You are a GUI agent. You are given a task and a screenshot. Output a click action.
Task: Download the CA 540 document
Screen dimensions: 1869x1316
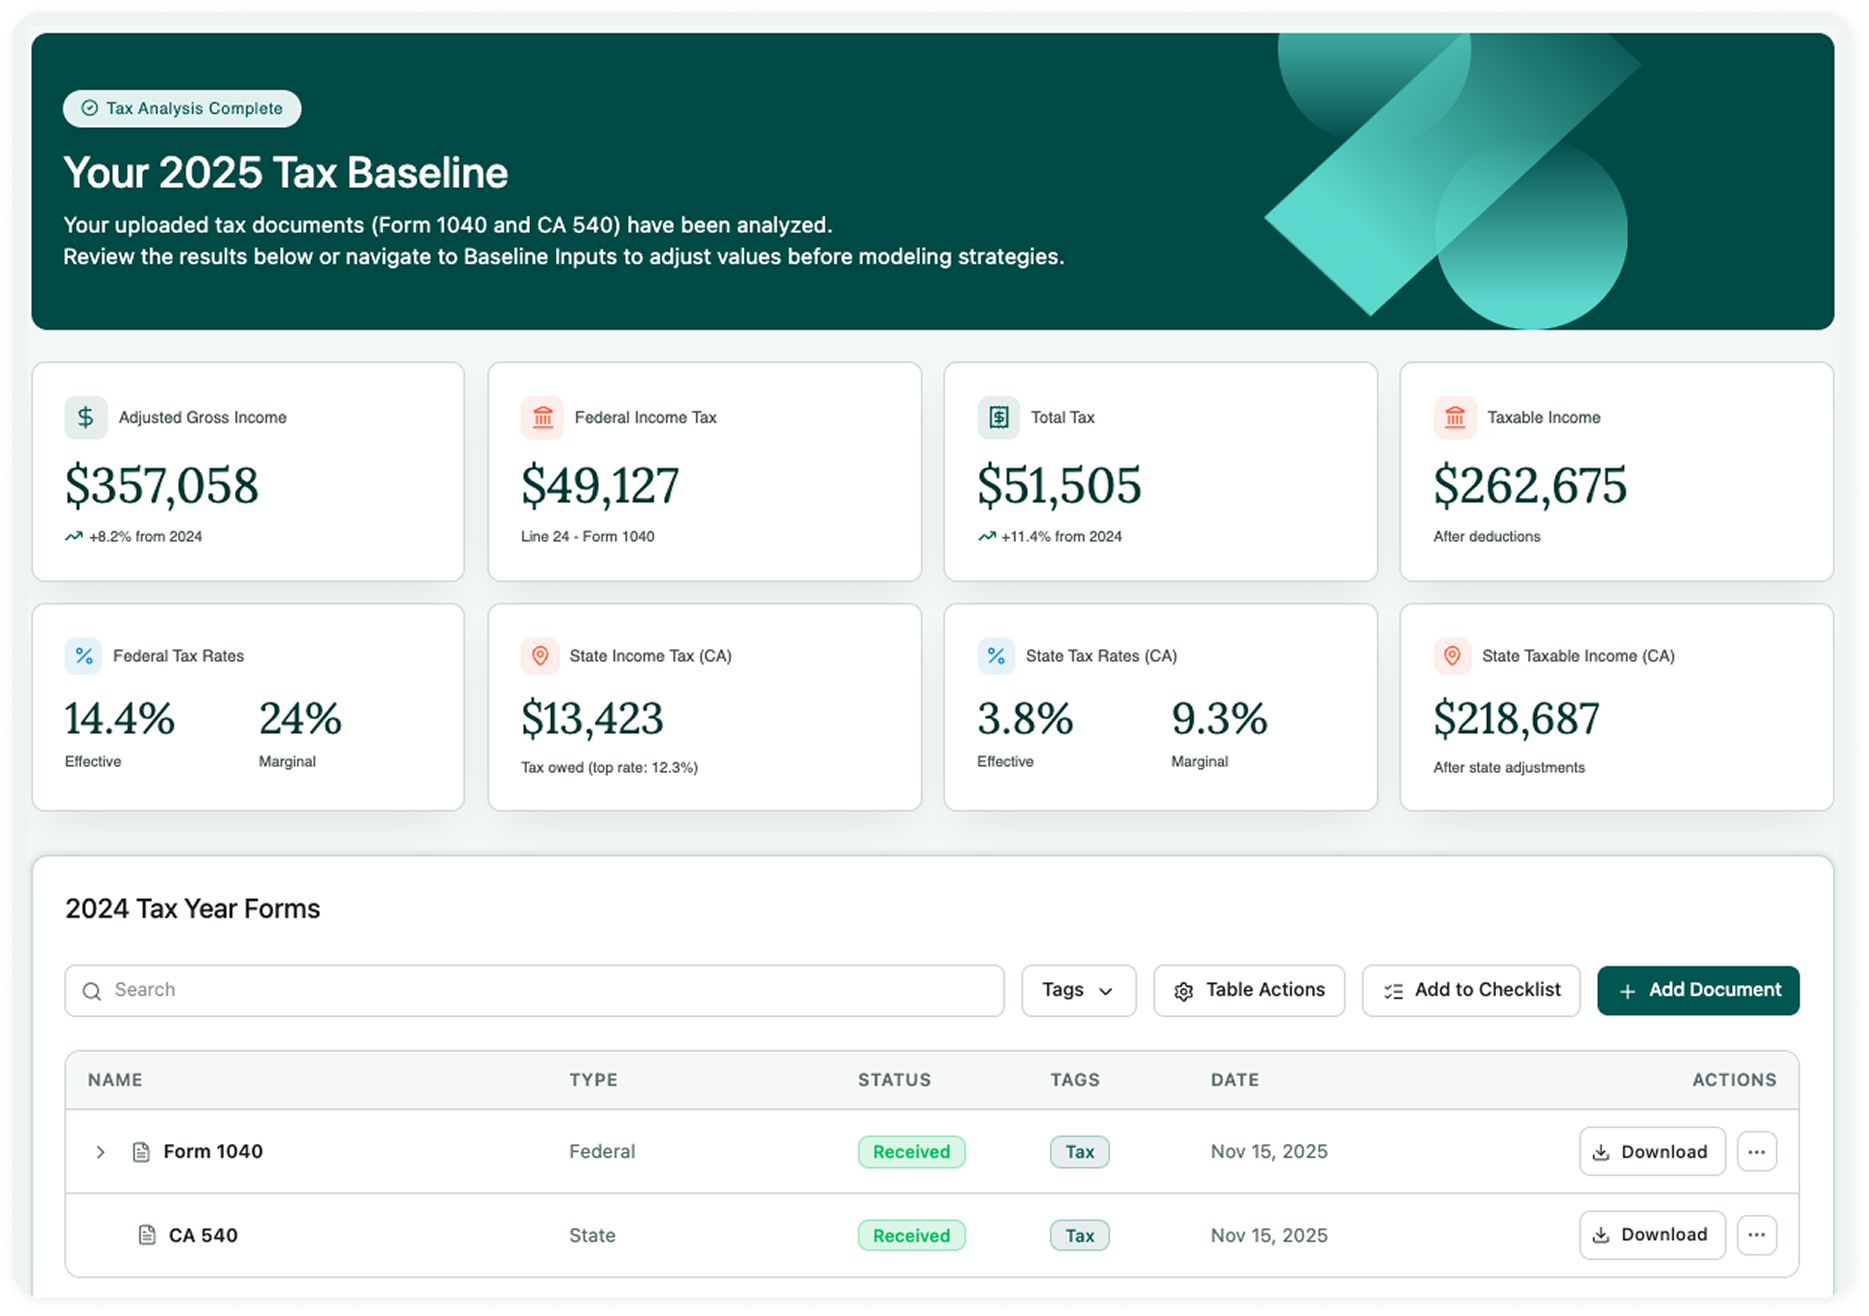(x=1652, y=1235)
